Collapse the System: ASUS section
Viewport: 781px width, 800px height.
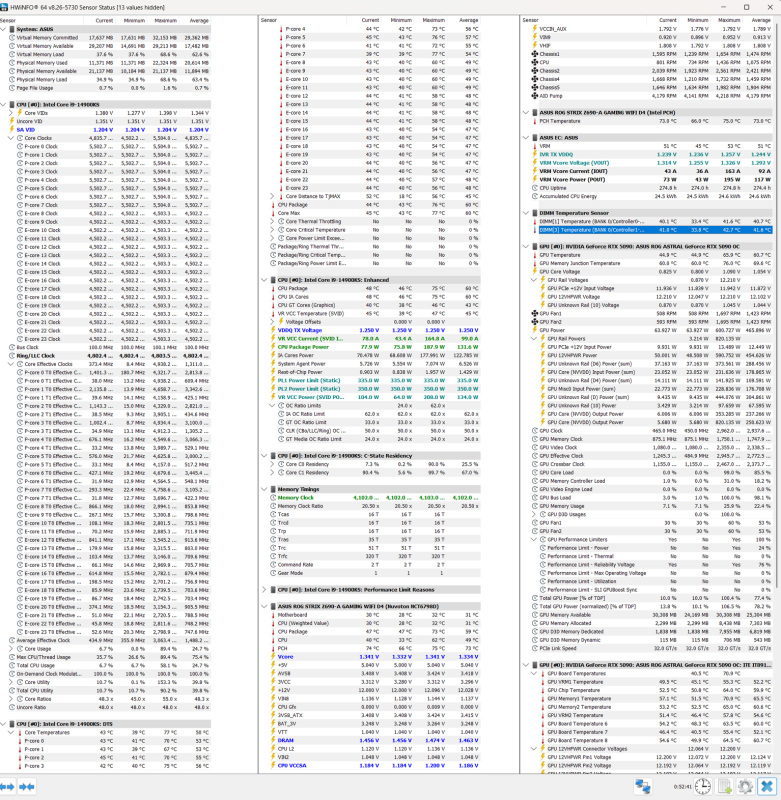click(4, 30)
